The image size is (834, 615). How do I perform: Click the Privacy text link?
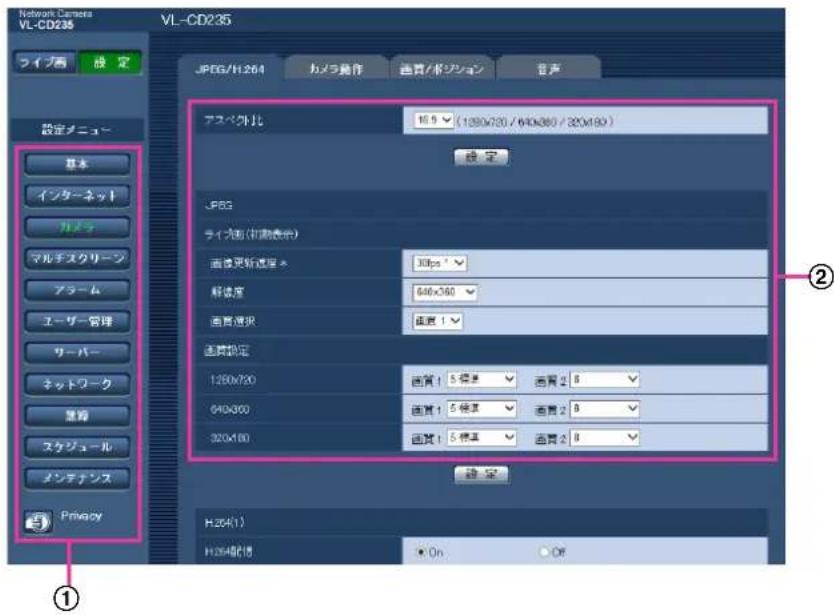coord(81,516)
